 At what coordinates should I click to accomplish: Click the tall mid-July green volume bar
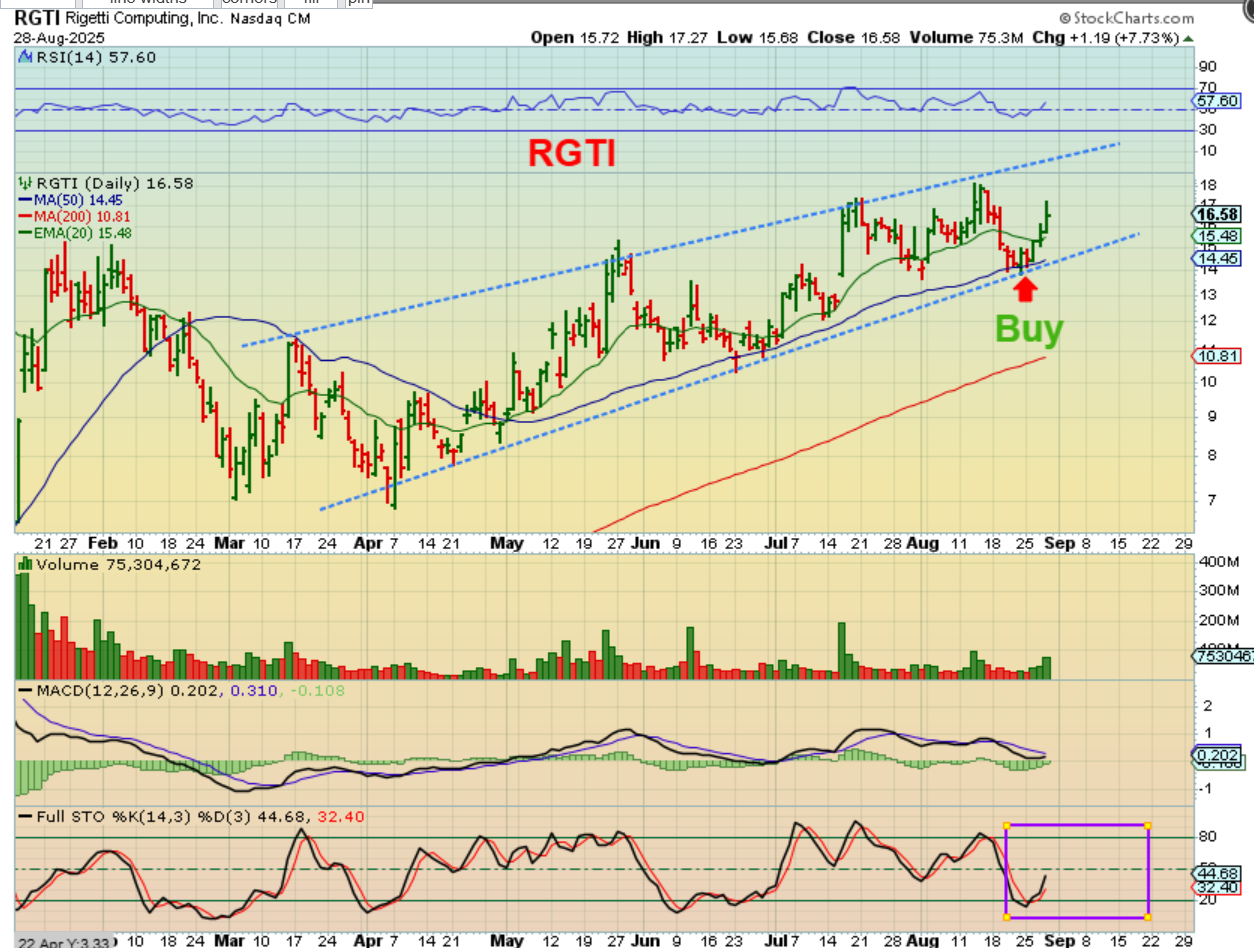(841, 651)
